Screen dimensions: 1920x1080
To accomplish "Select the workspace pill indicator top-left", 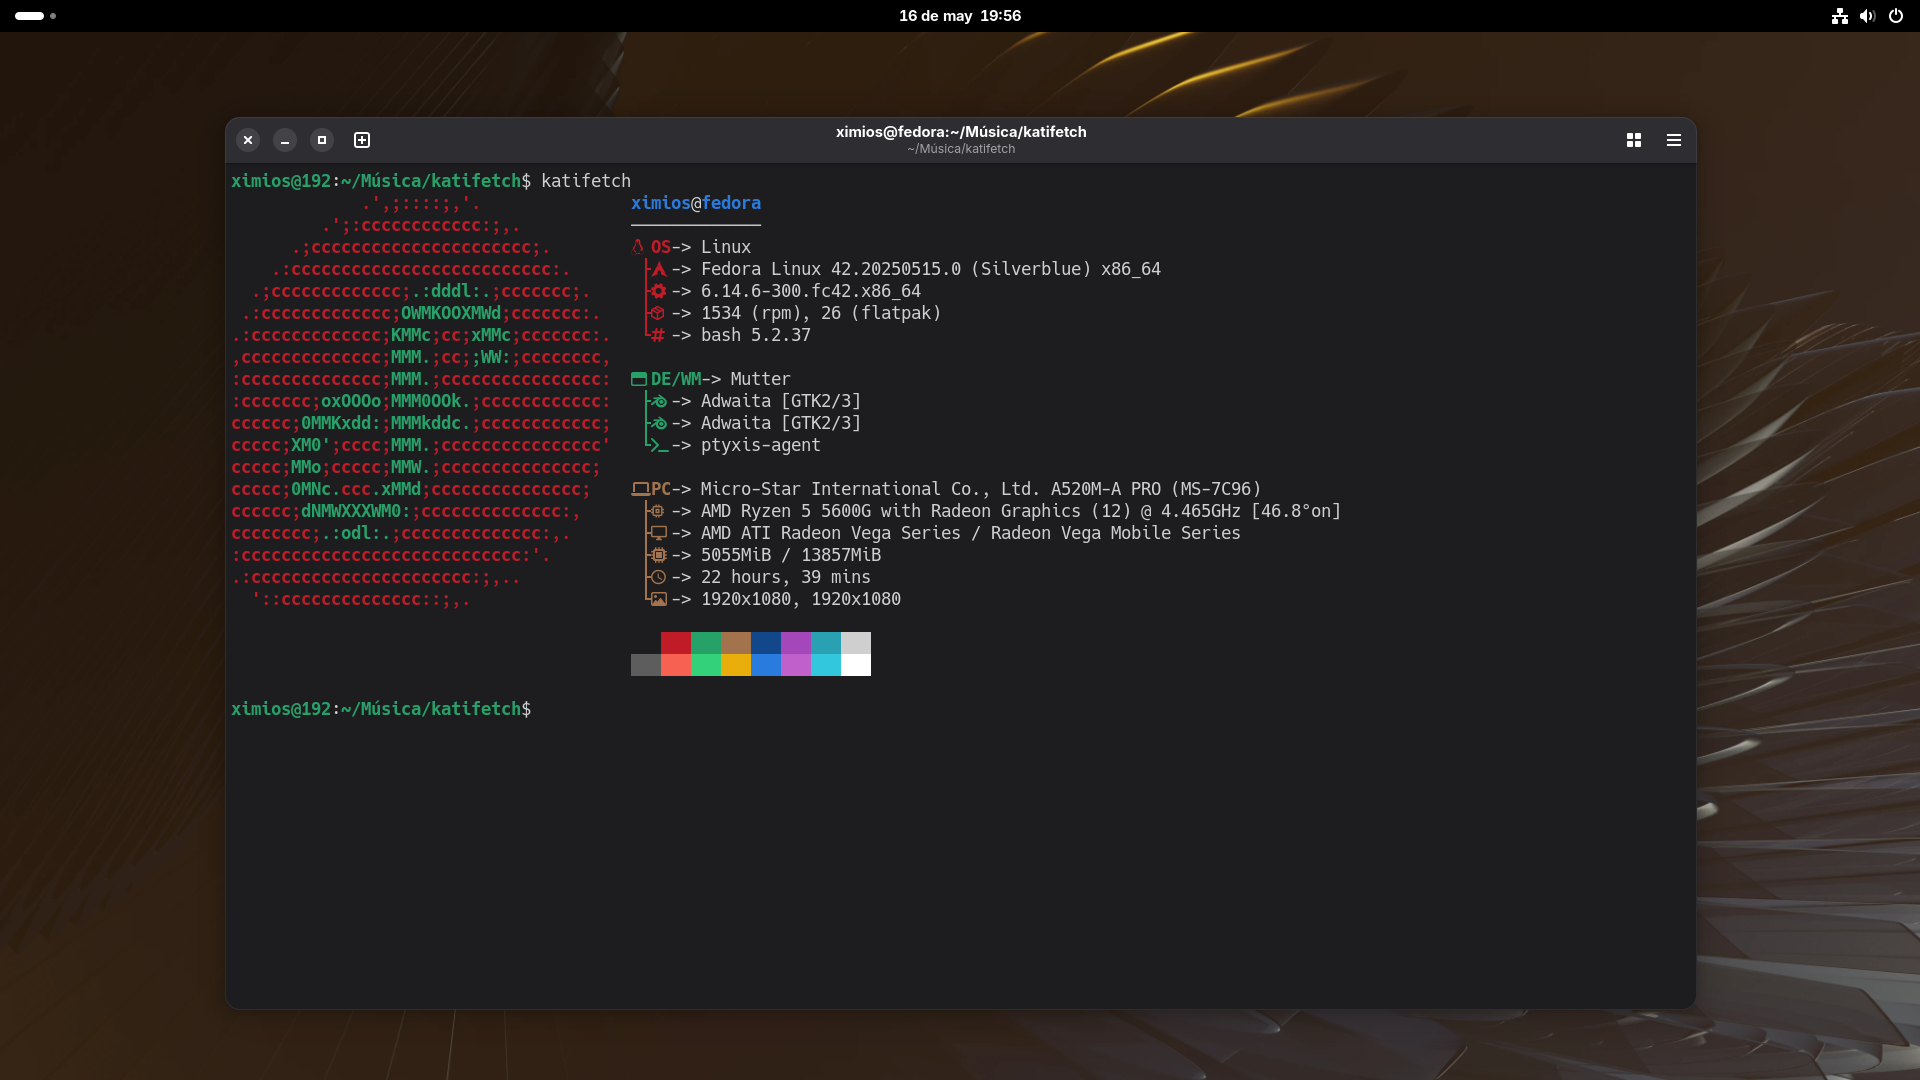I will 29,16.
